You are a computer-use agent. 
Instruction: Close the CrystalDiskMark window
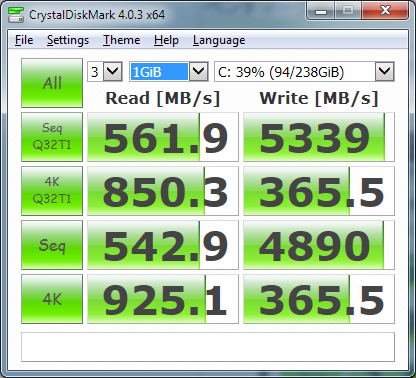click(x=385, y=11)
